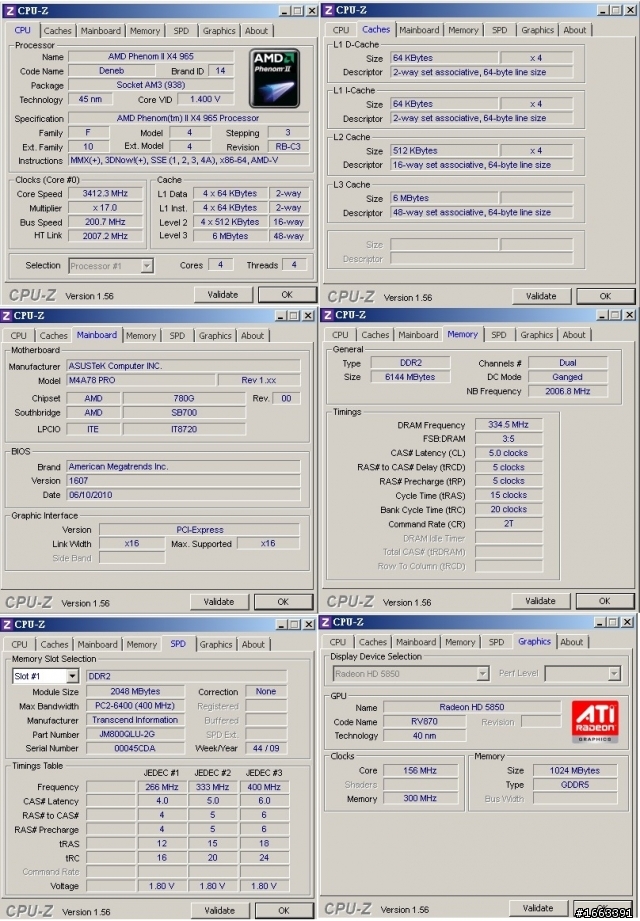Click OK in the SPD tab window

(284, 910)
